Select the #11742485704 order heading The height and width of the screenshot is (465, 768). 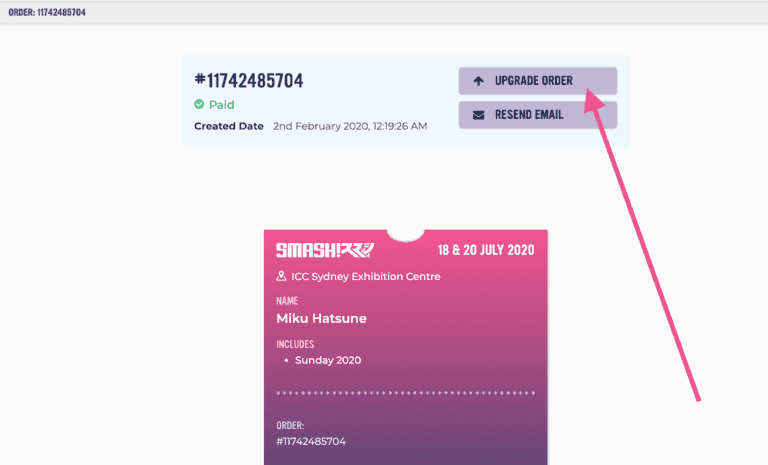pos(248,80)
